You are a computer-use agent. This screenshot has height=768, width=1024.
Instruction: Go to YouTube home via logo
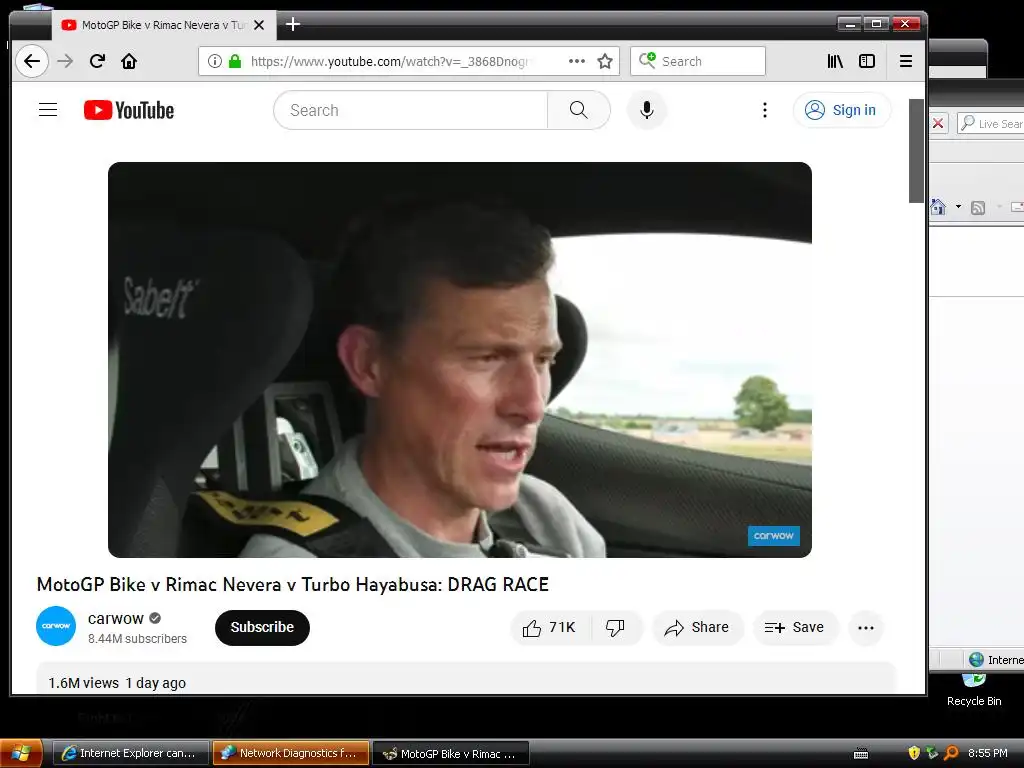pos(129,110)
